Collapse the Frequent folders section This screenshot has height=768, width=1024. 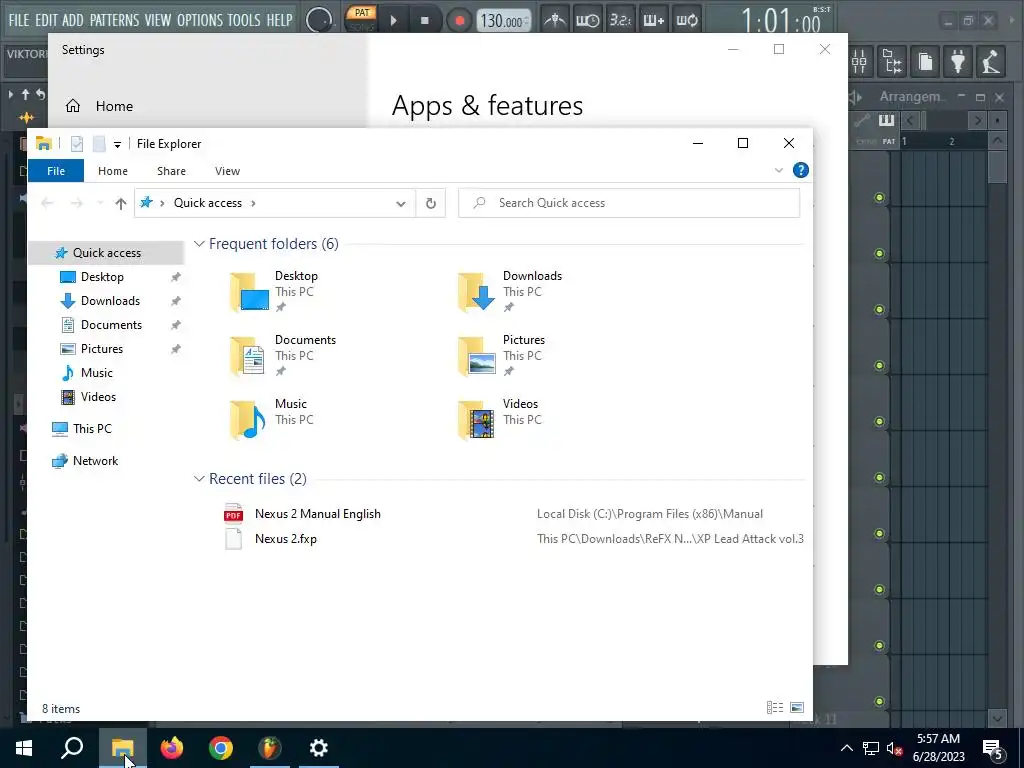click(x=199, y=244)
